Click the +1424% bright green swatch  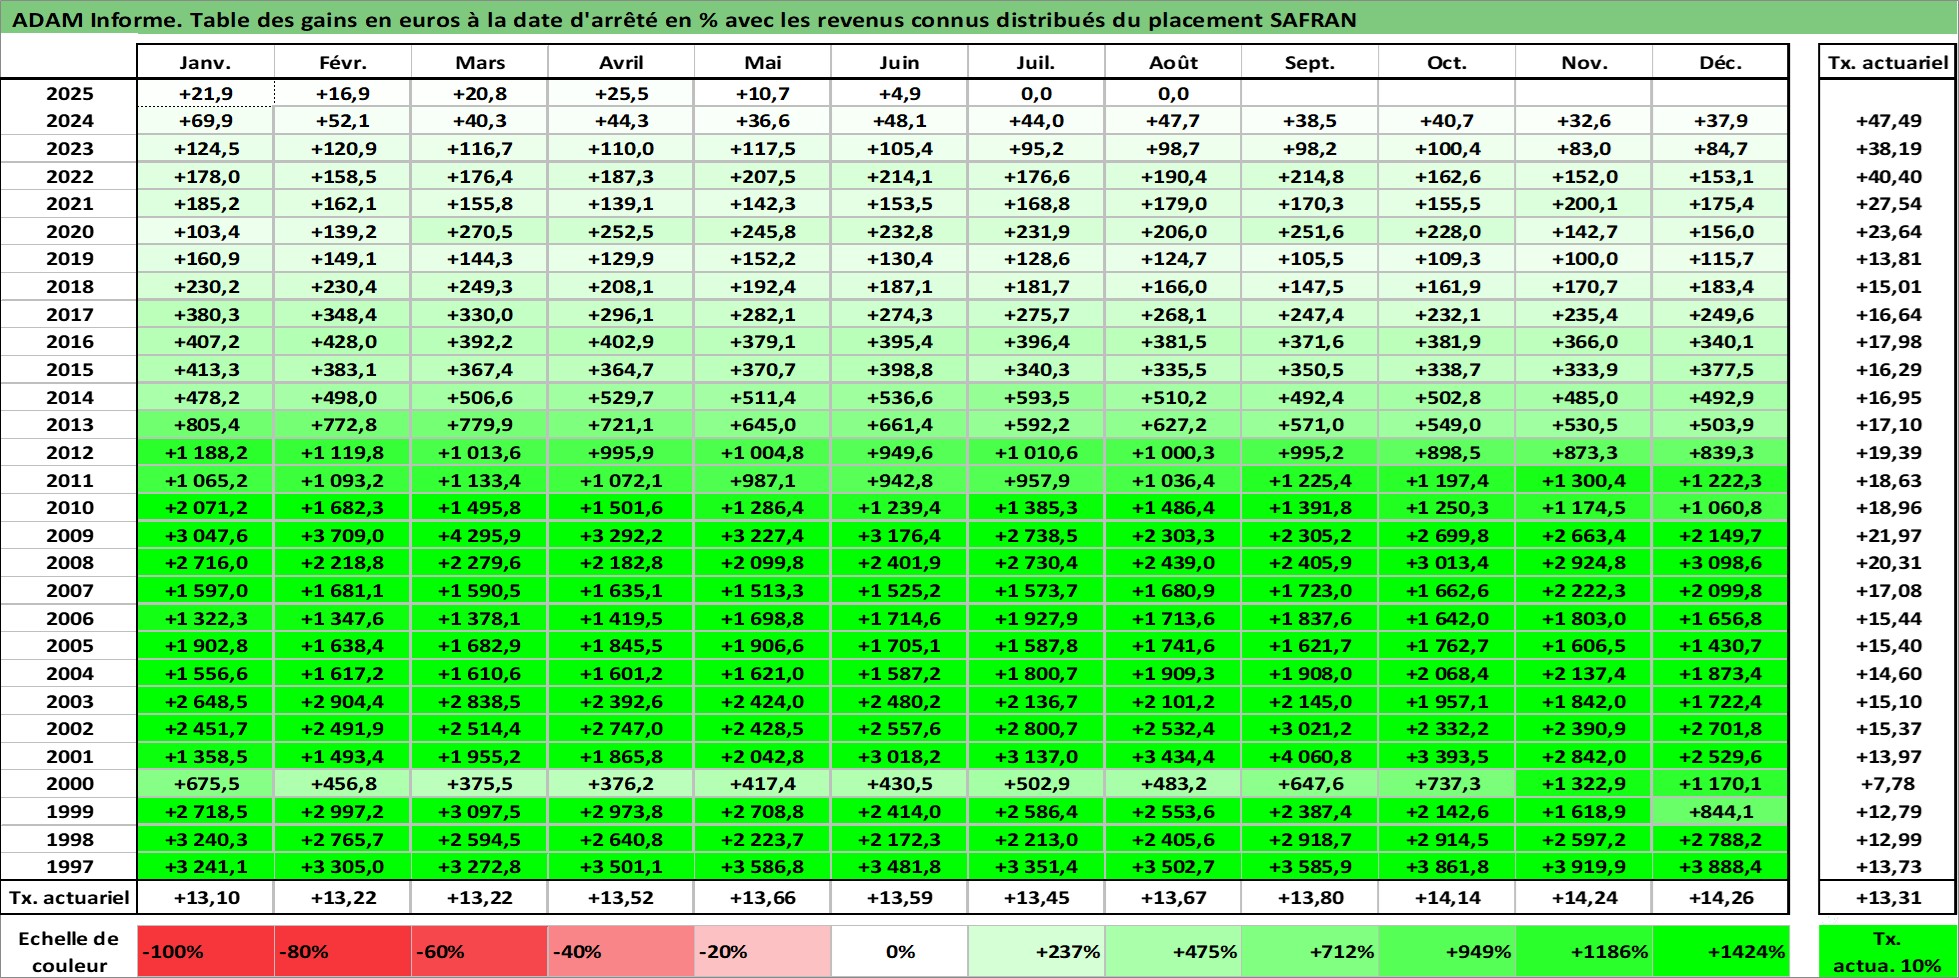1720,952
